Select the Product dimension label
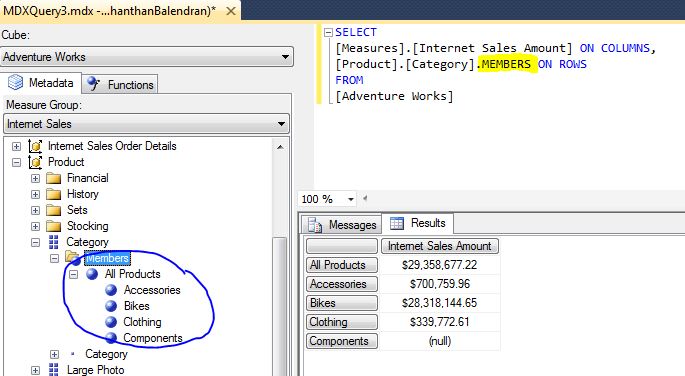The height and width of the screenshot is (376, 685). coord(66,162)
